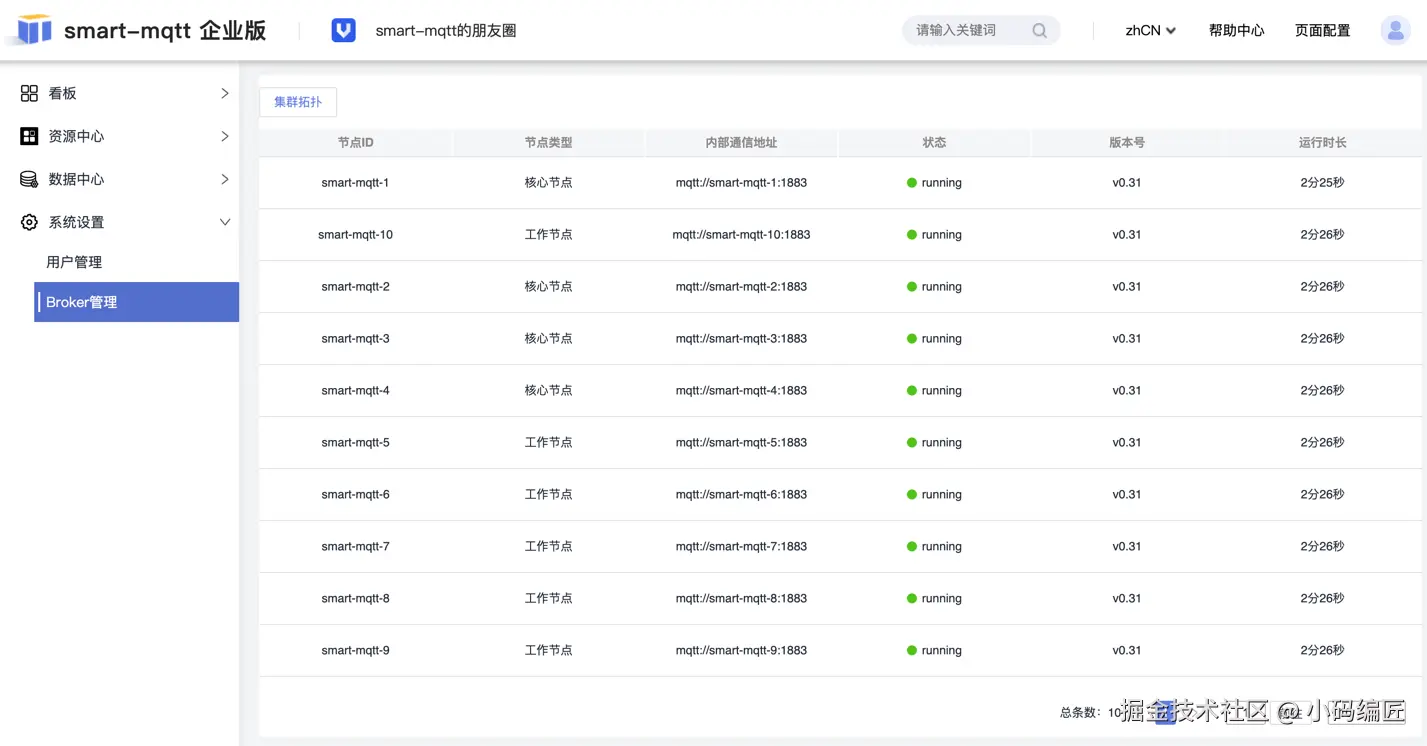Click the 状态 column header
This screenshot has width=1427, height=746.
934,143
